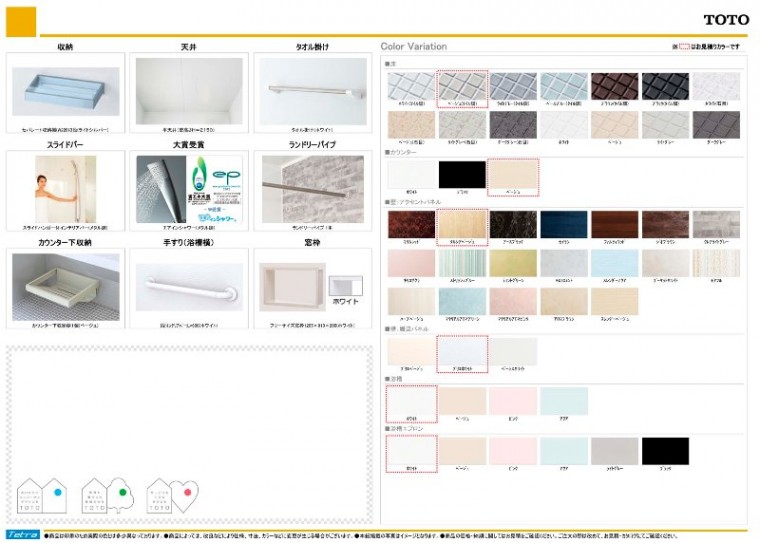Viewport: 760px width, 542px height.
Task: Choose the pink marble accent panel in third row
Action: pos(513,302)
